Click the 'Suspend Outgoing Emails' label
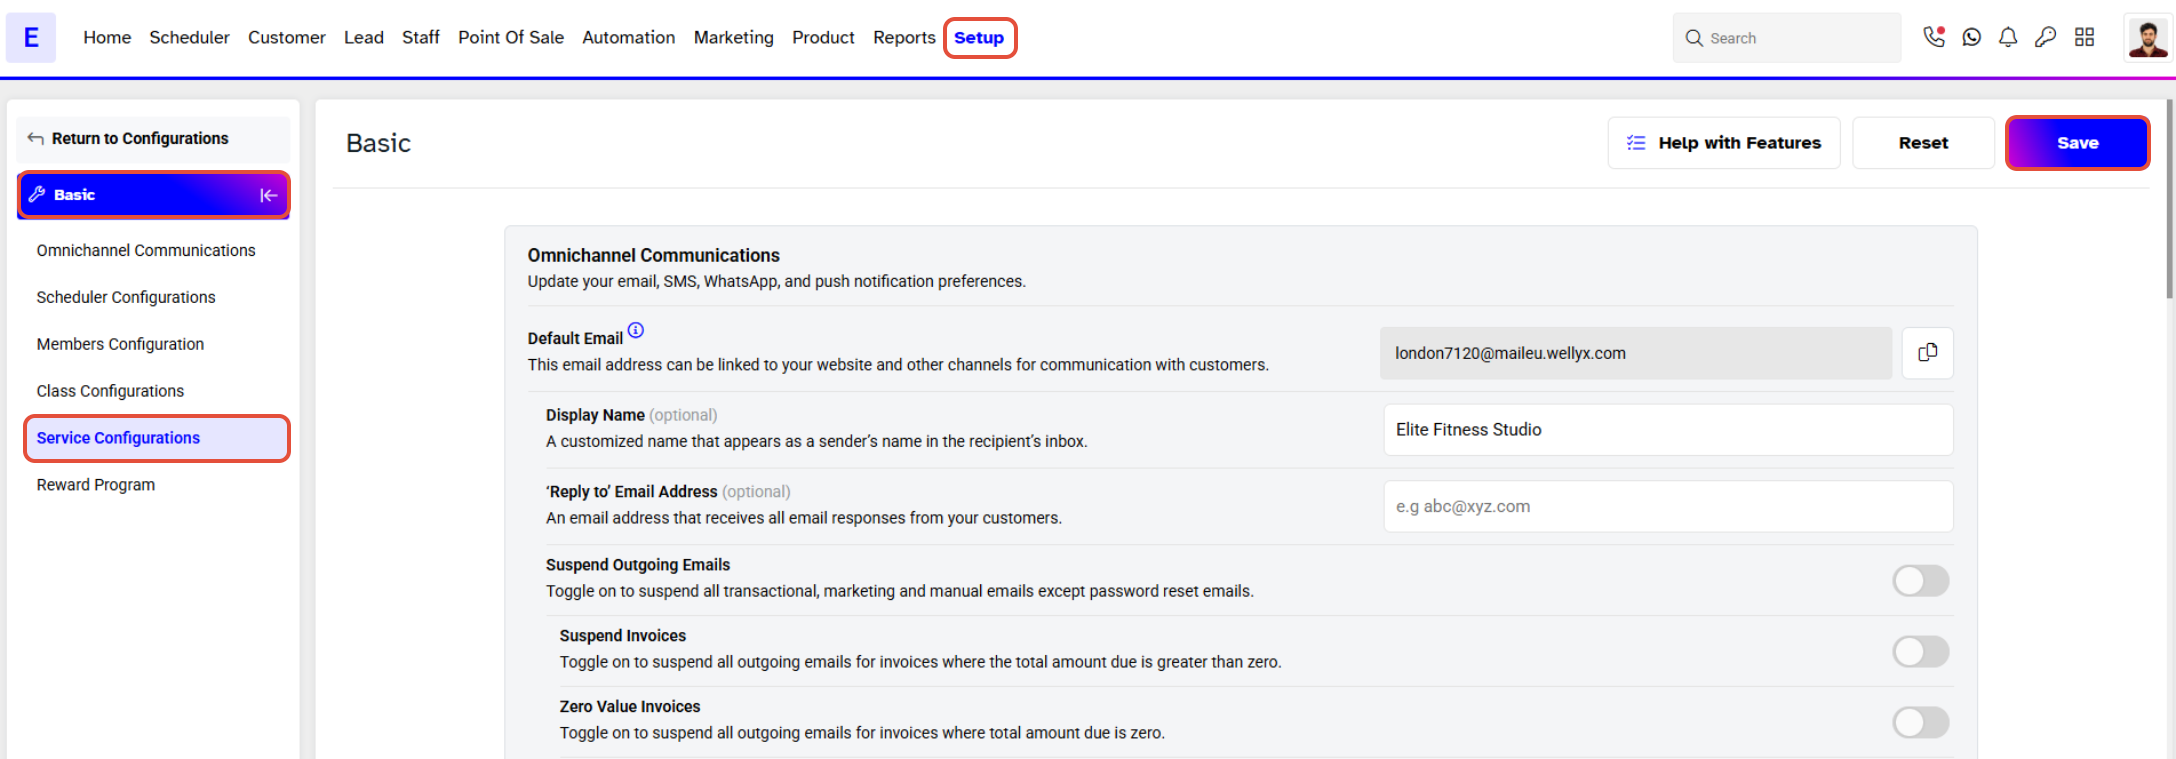Screen dimensions: 2176x759 pyautogui.click(x=638, y=565)
